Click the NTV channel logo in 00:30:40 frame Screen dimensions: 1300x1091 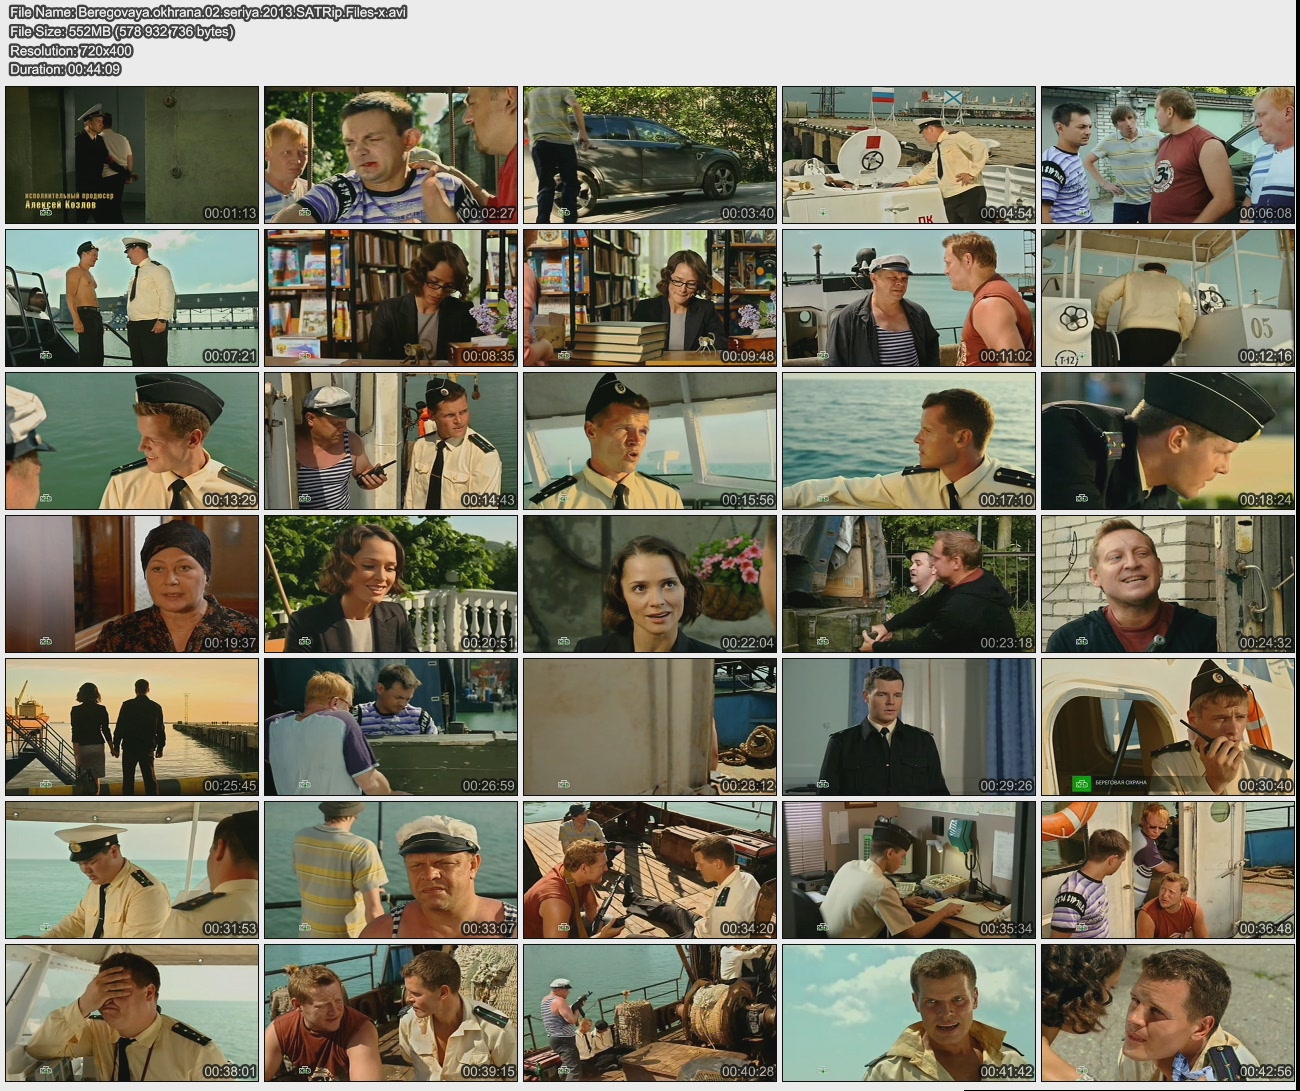click(x=1080, y=784)
